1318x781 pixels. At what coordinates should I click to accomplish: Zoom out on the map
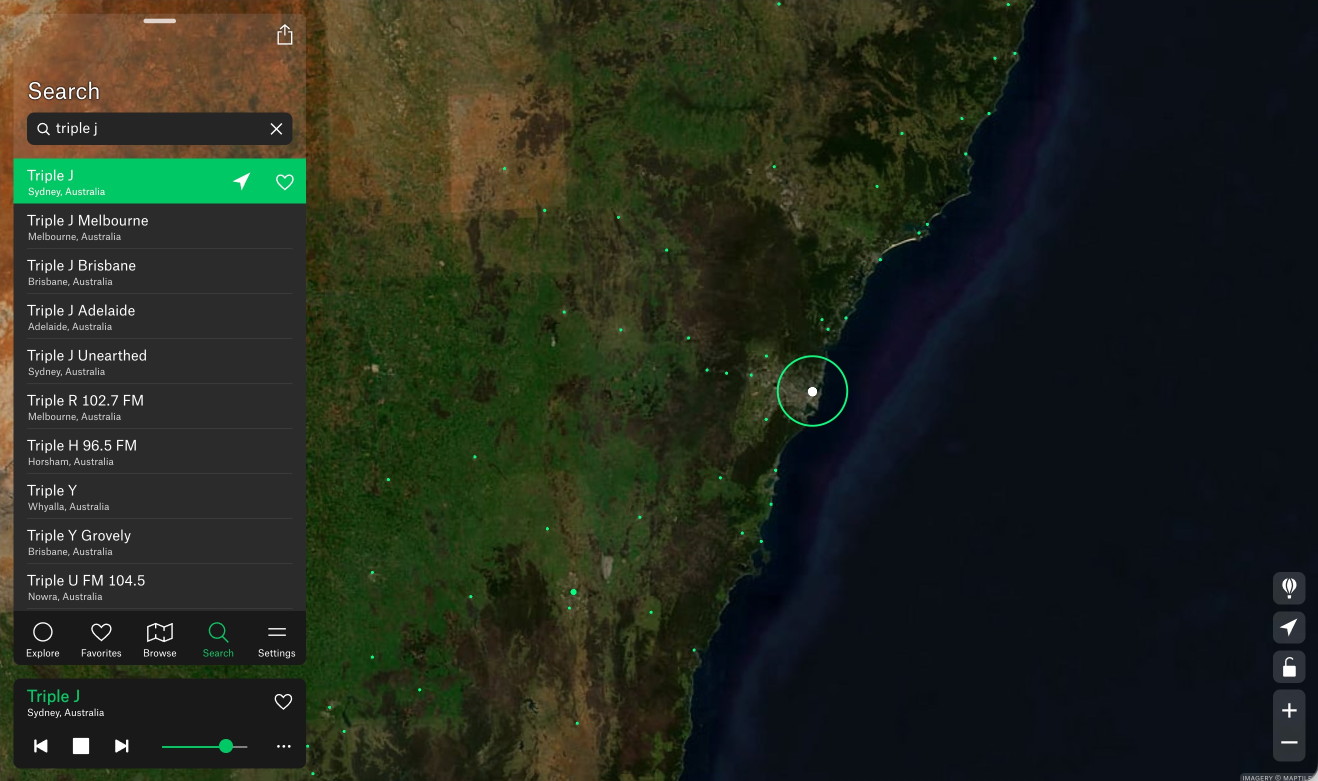(x=1289, y=743)
